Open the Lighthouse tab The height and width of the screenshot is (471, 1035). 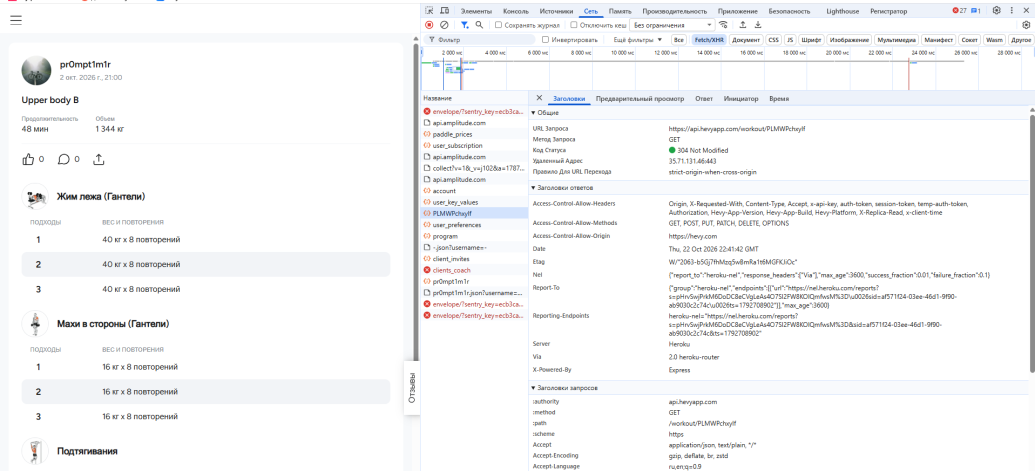pyautogui.click(x=843, y=11)
